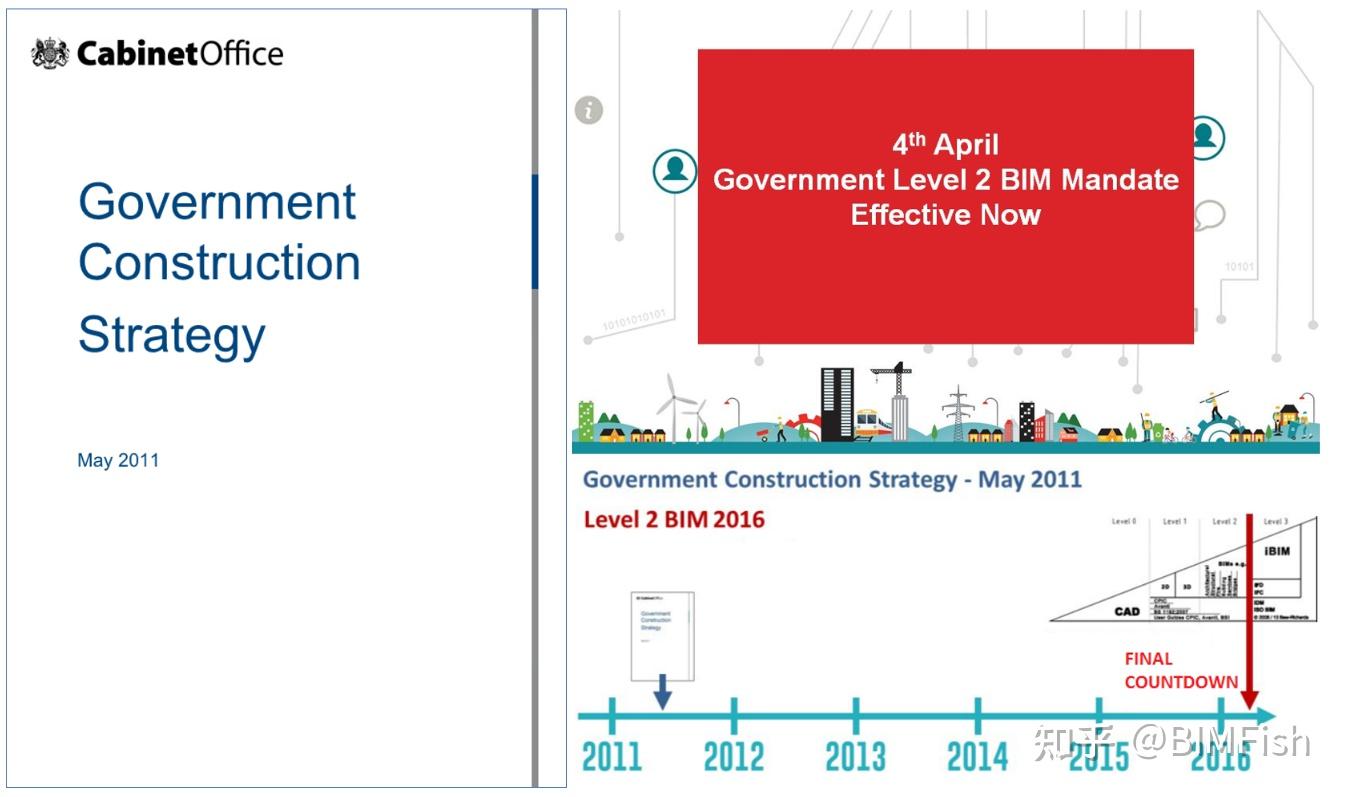
Task: Click the left teal person avatar icon
Action: pyautogui.click(x=675, y=170)
